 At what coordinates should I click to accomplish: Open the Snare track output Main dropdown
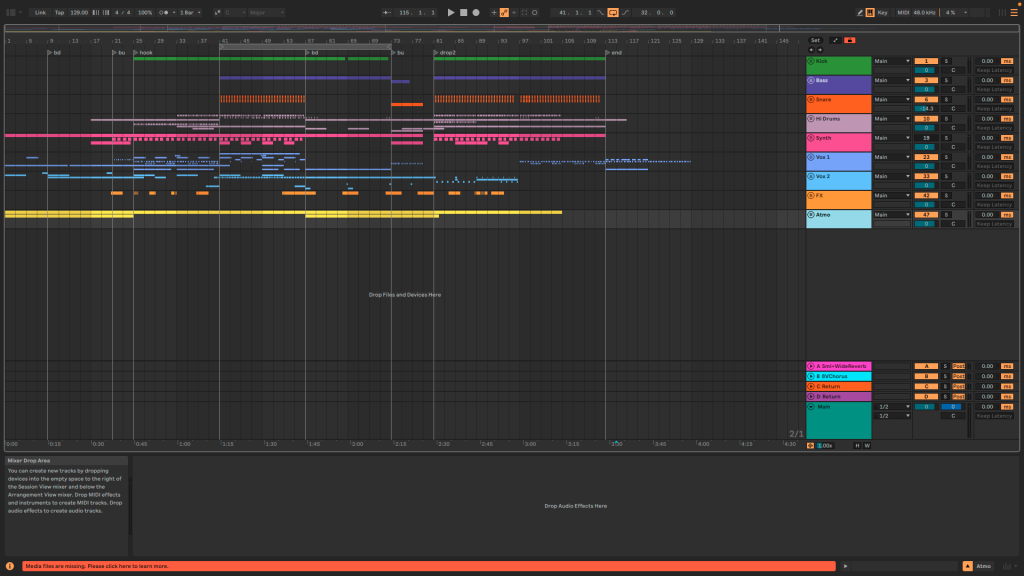pos(892,99)
